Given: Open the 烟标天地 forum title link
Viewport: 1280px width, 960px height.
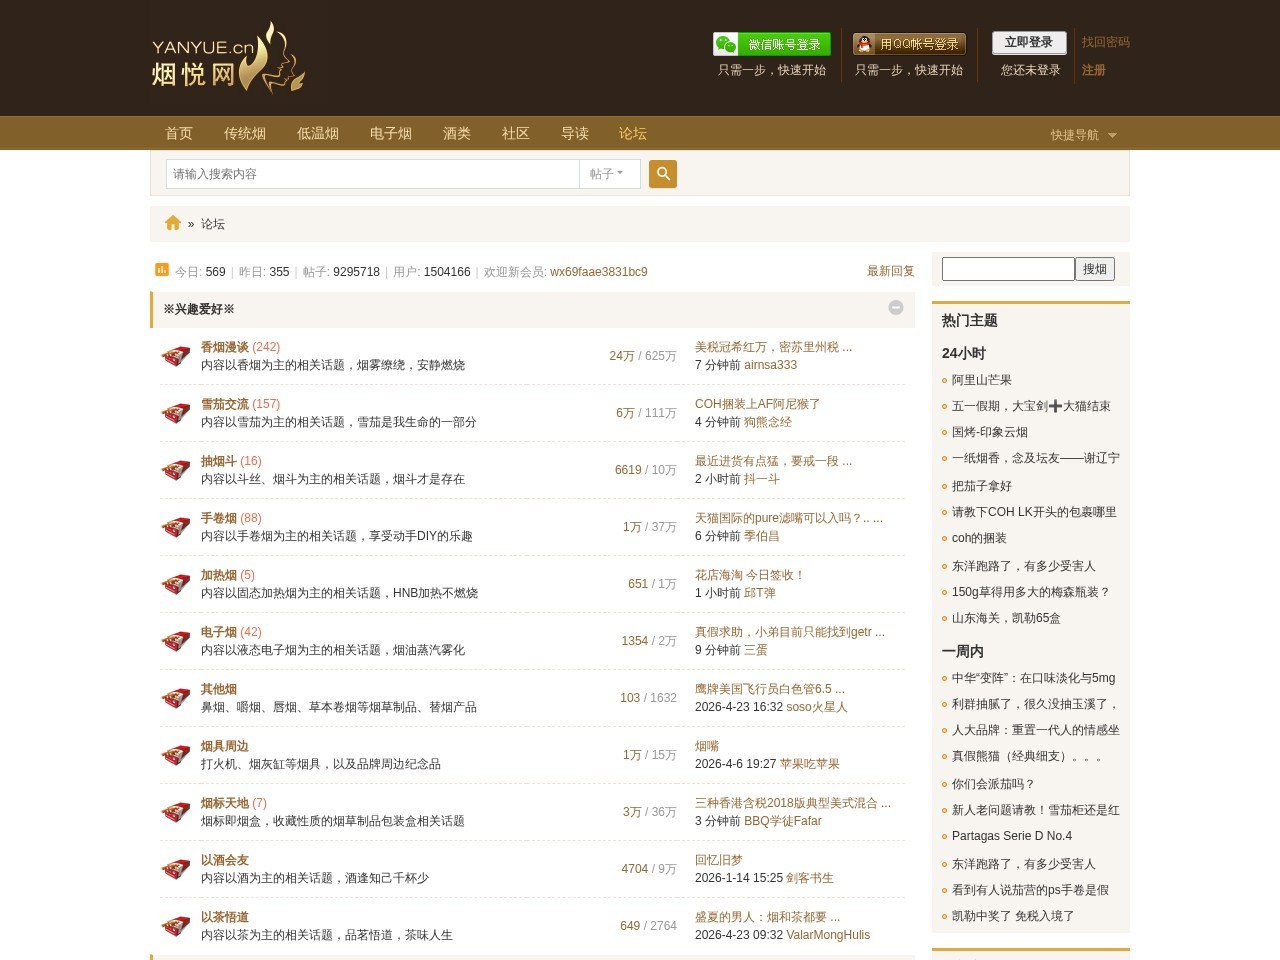Looking at the screenshot, I should 225,803.
